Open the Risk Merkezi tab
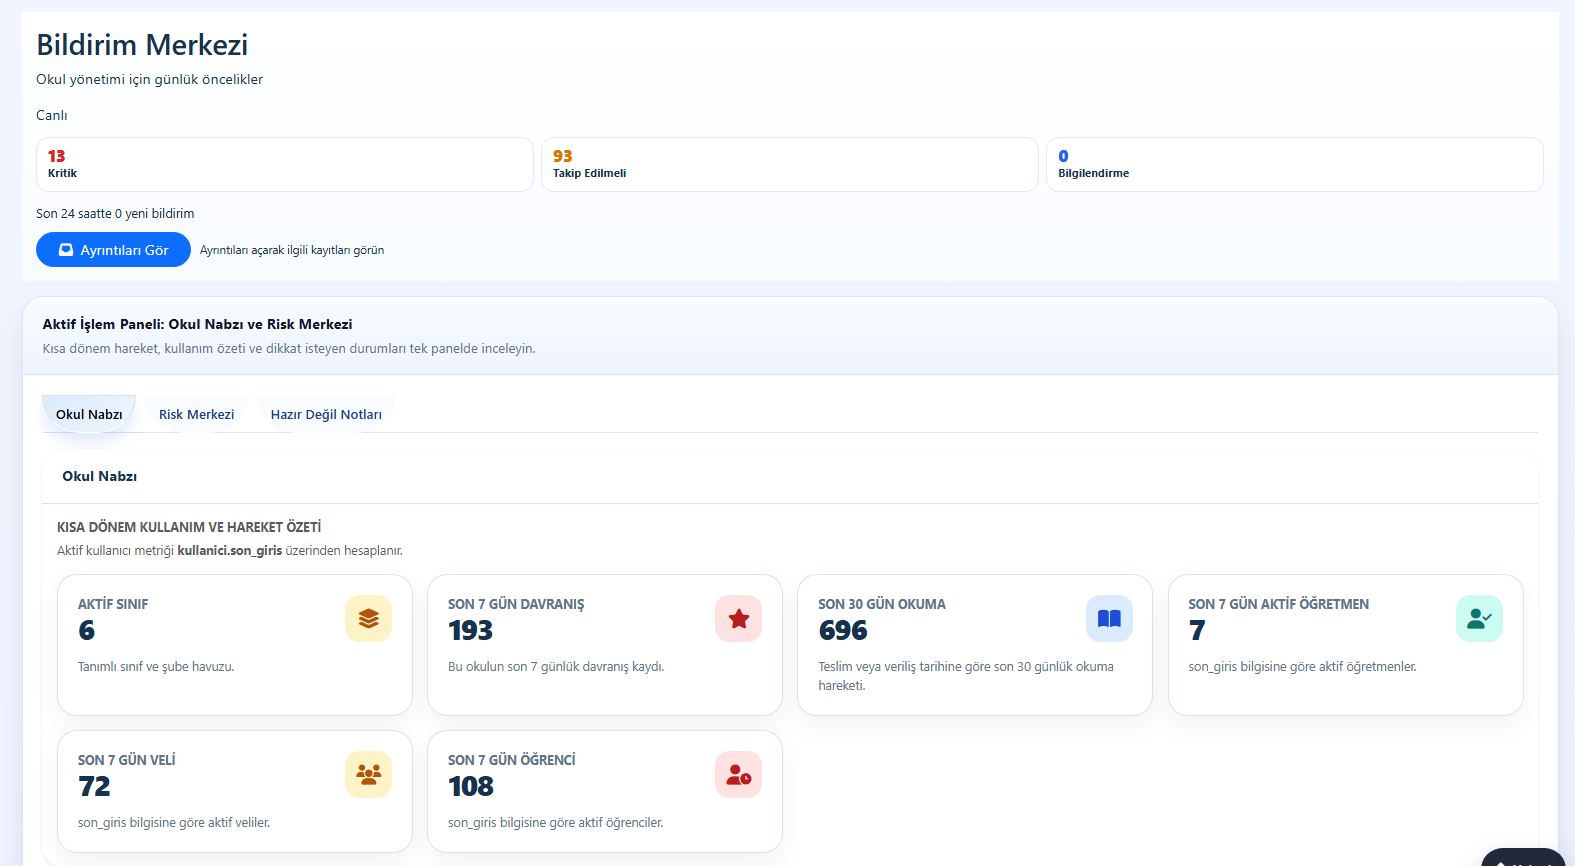Viewport: 1575px width, 866px height. (196, 414)
